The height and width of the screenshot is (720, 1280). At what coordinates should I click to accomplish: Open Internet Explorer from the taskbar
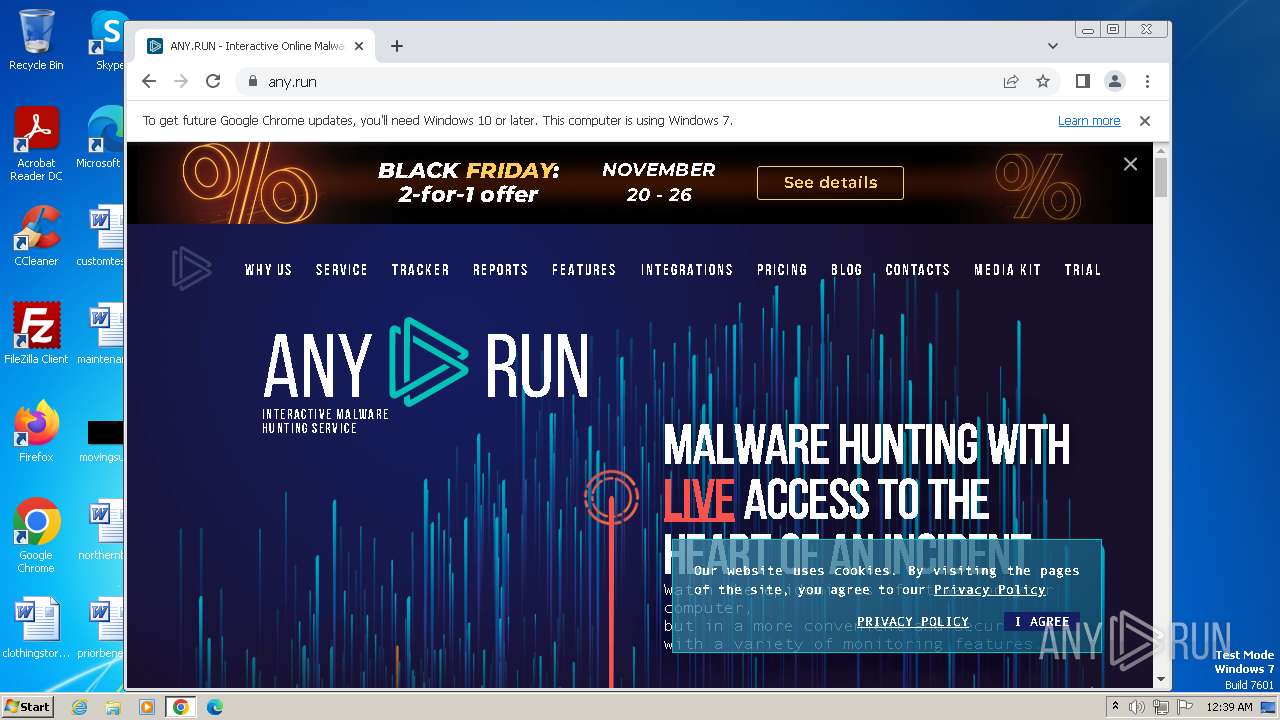(79, 707)
